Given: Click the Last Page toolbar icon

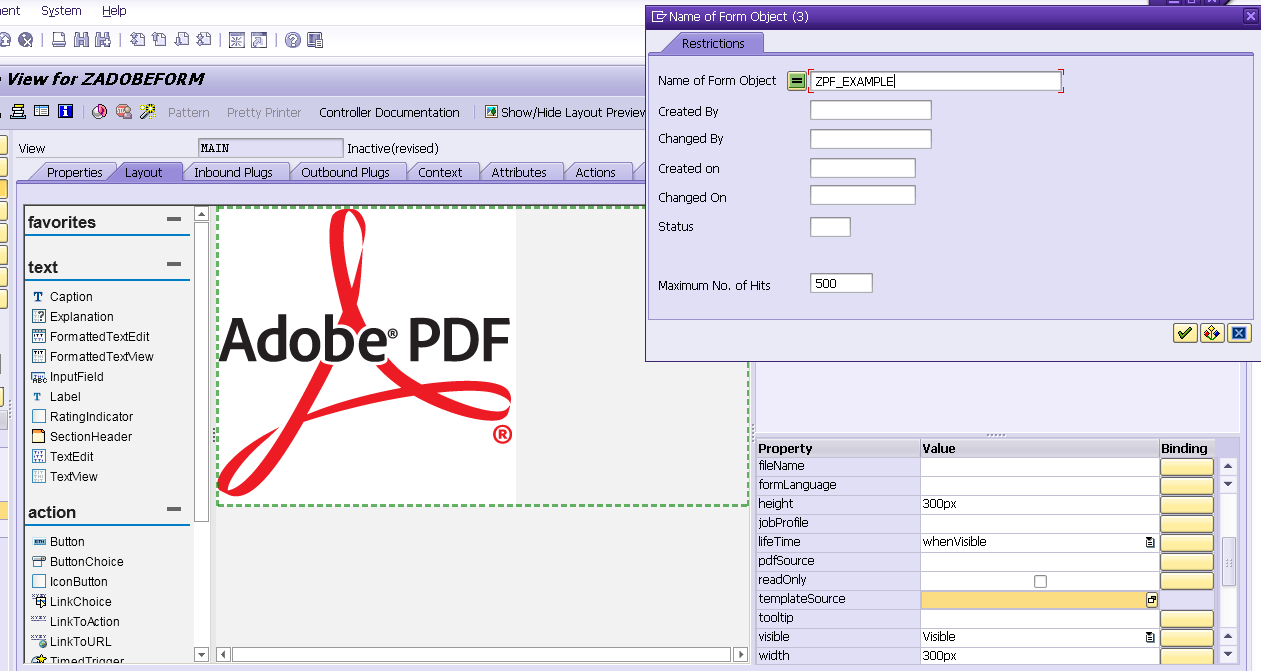Looking at the screenshot, I should click(204, 40).
